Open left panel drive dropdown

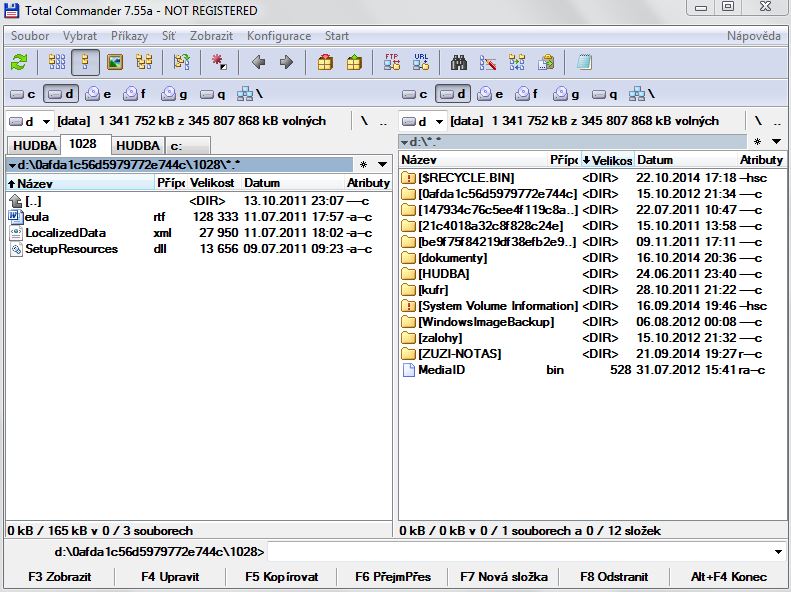(x=30, y=122)
